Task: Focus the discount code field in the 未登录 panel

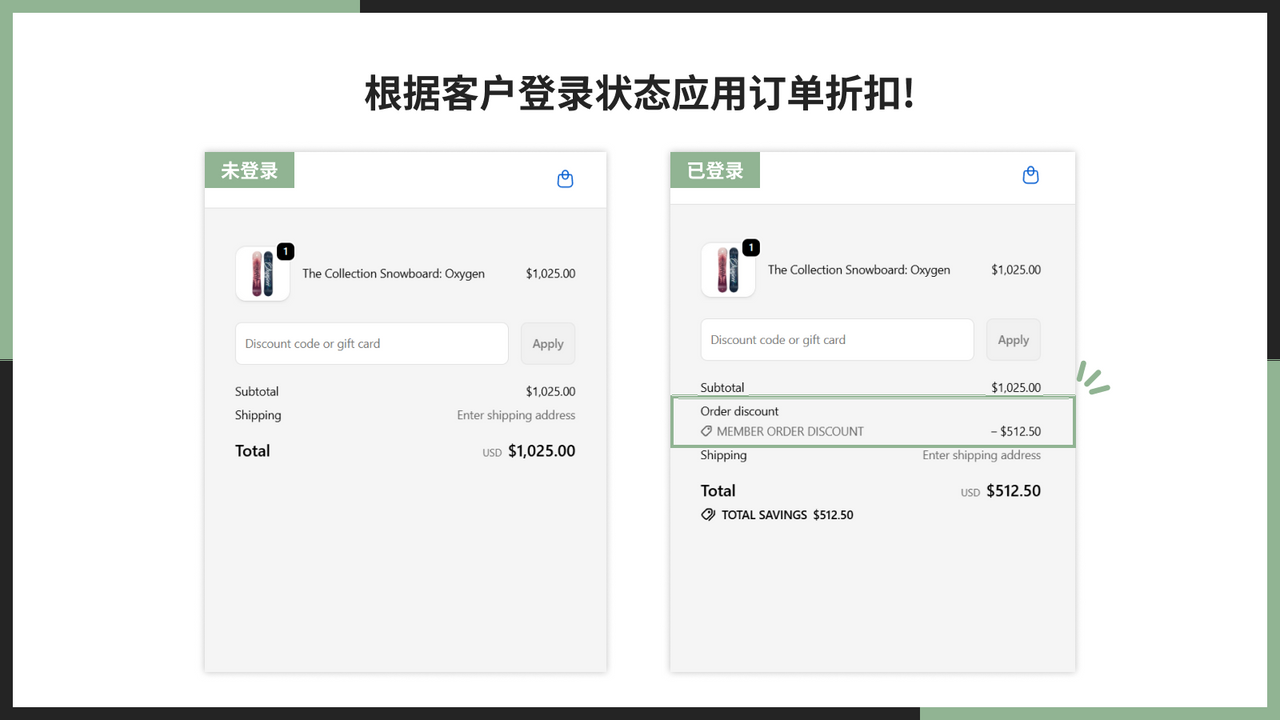Action: pos(372,344)
